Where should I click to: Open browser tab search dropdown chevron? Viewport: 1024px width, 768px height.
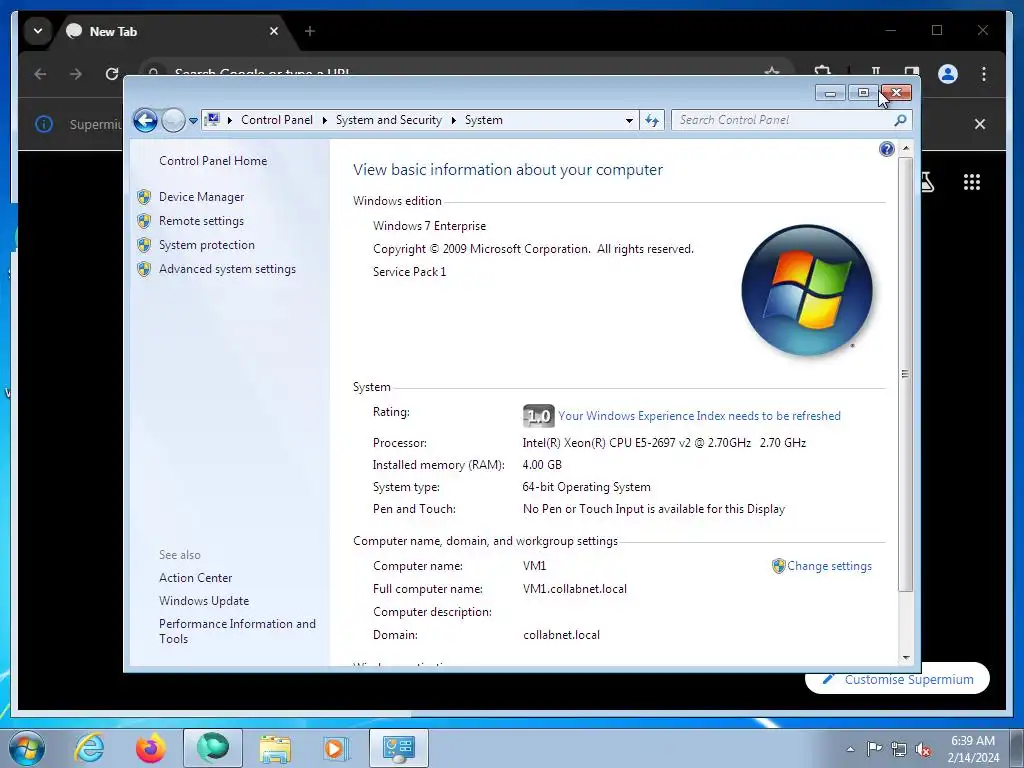pos(38,31)
